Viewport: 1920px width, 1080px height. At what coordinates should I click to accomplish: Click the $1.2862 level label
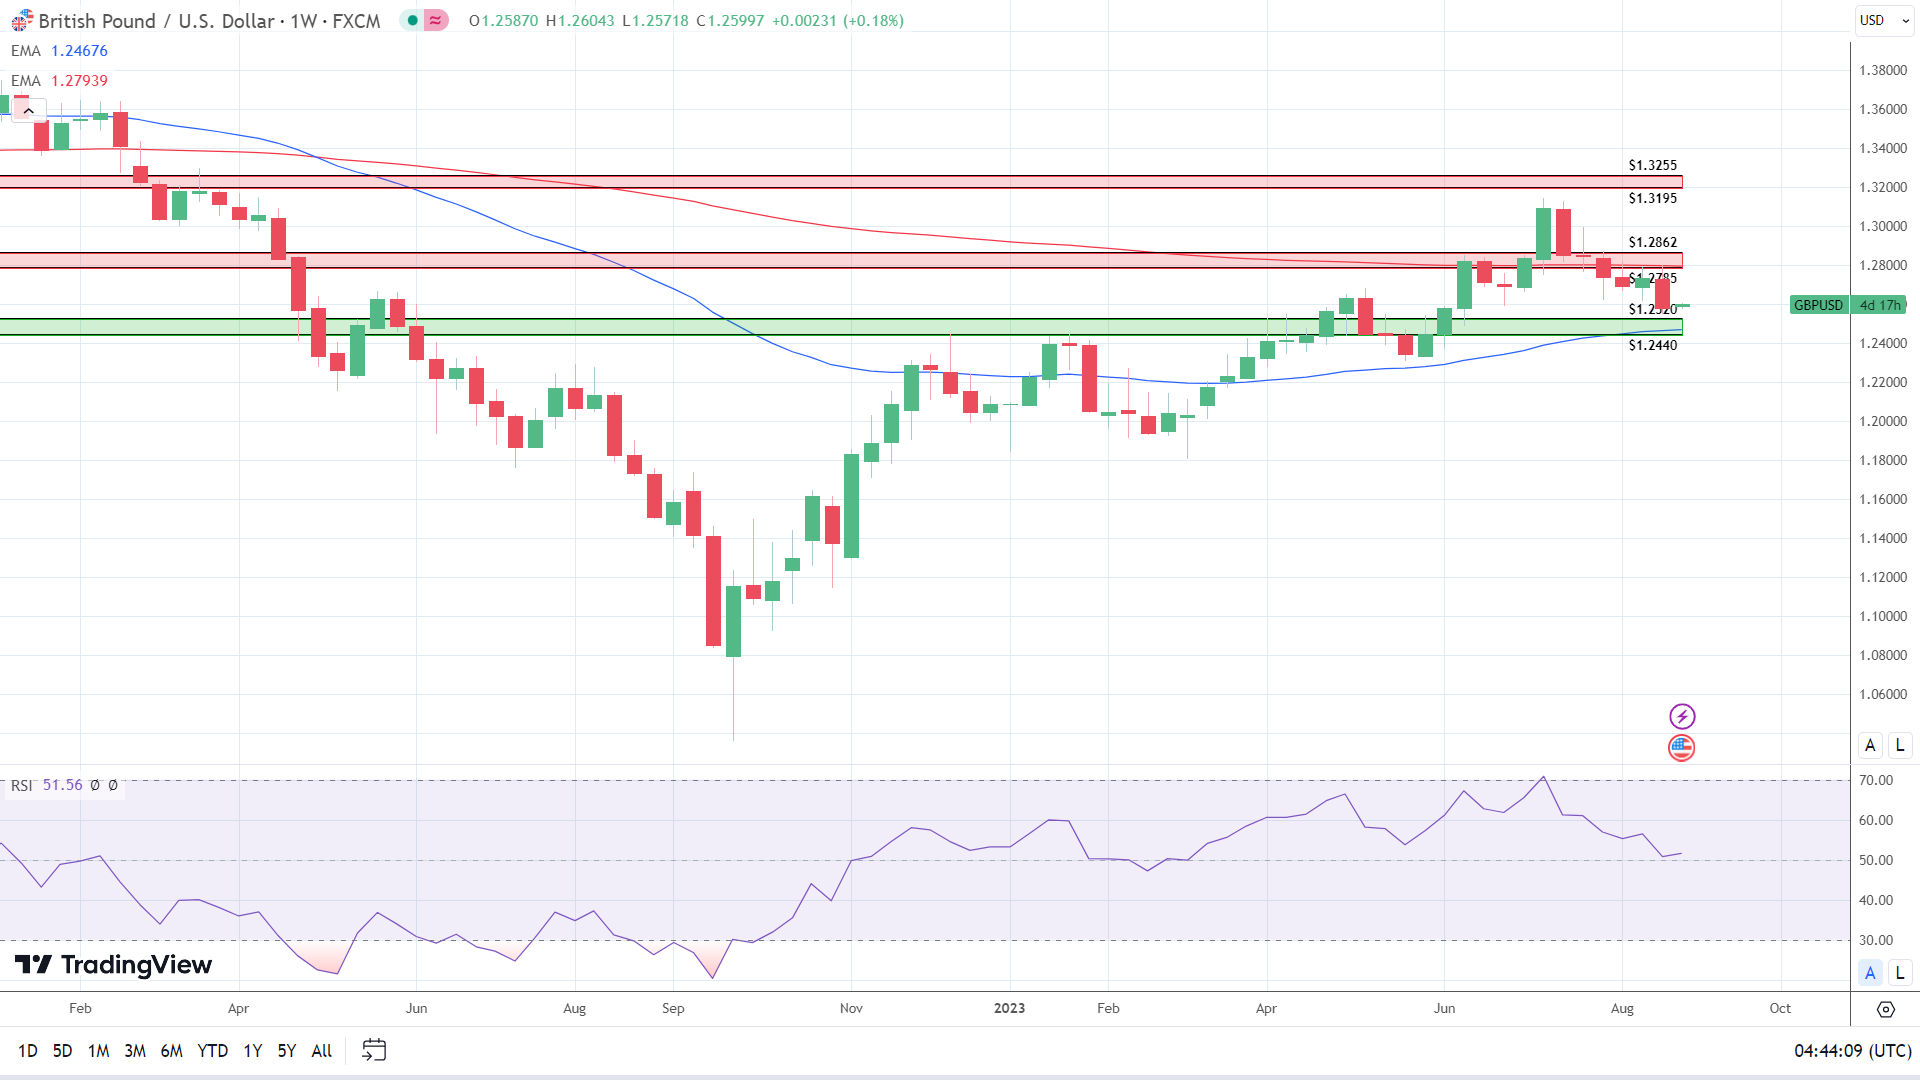[1653, 242]
